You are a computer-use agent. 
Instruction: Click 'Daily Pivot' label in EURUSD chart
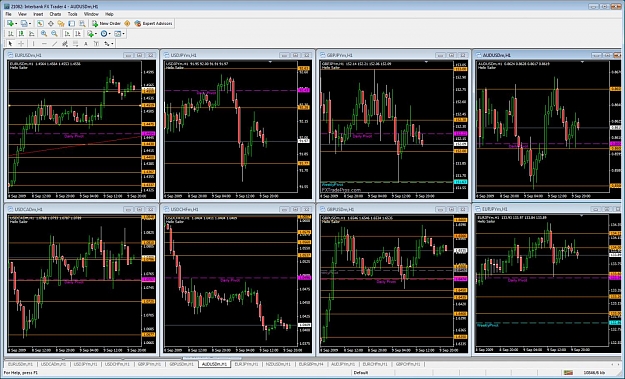[74, 136]
